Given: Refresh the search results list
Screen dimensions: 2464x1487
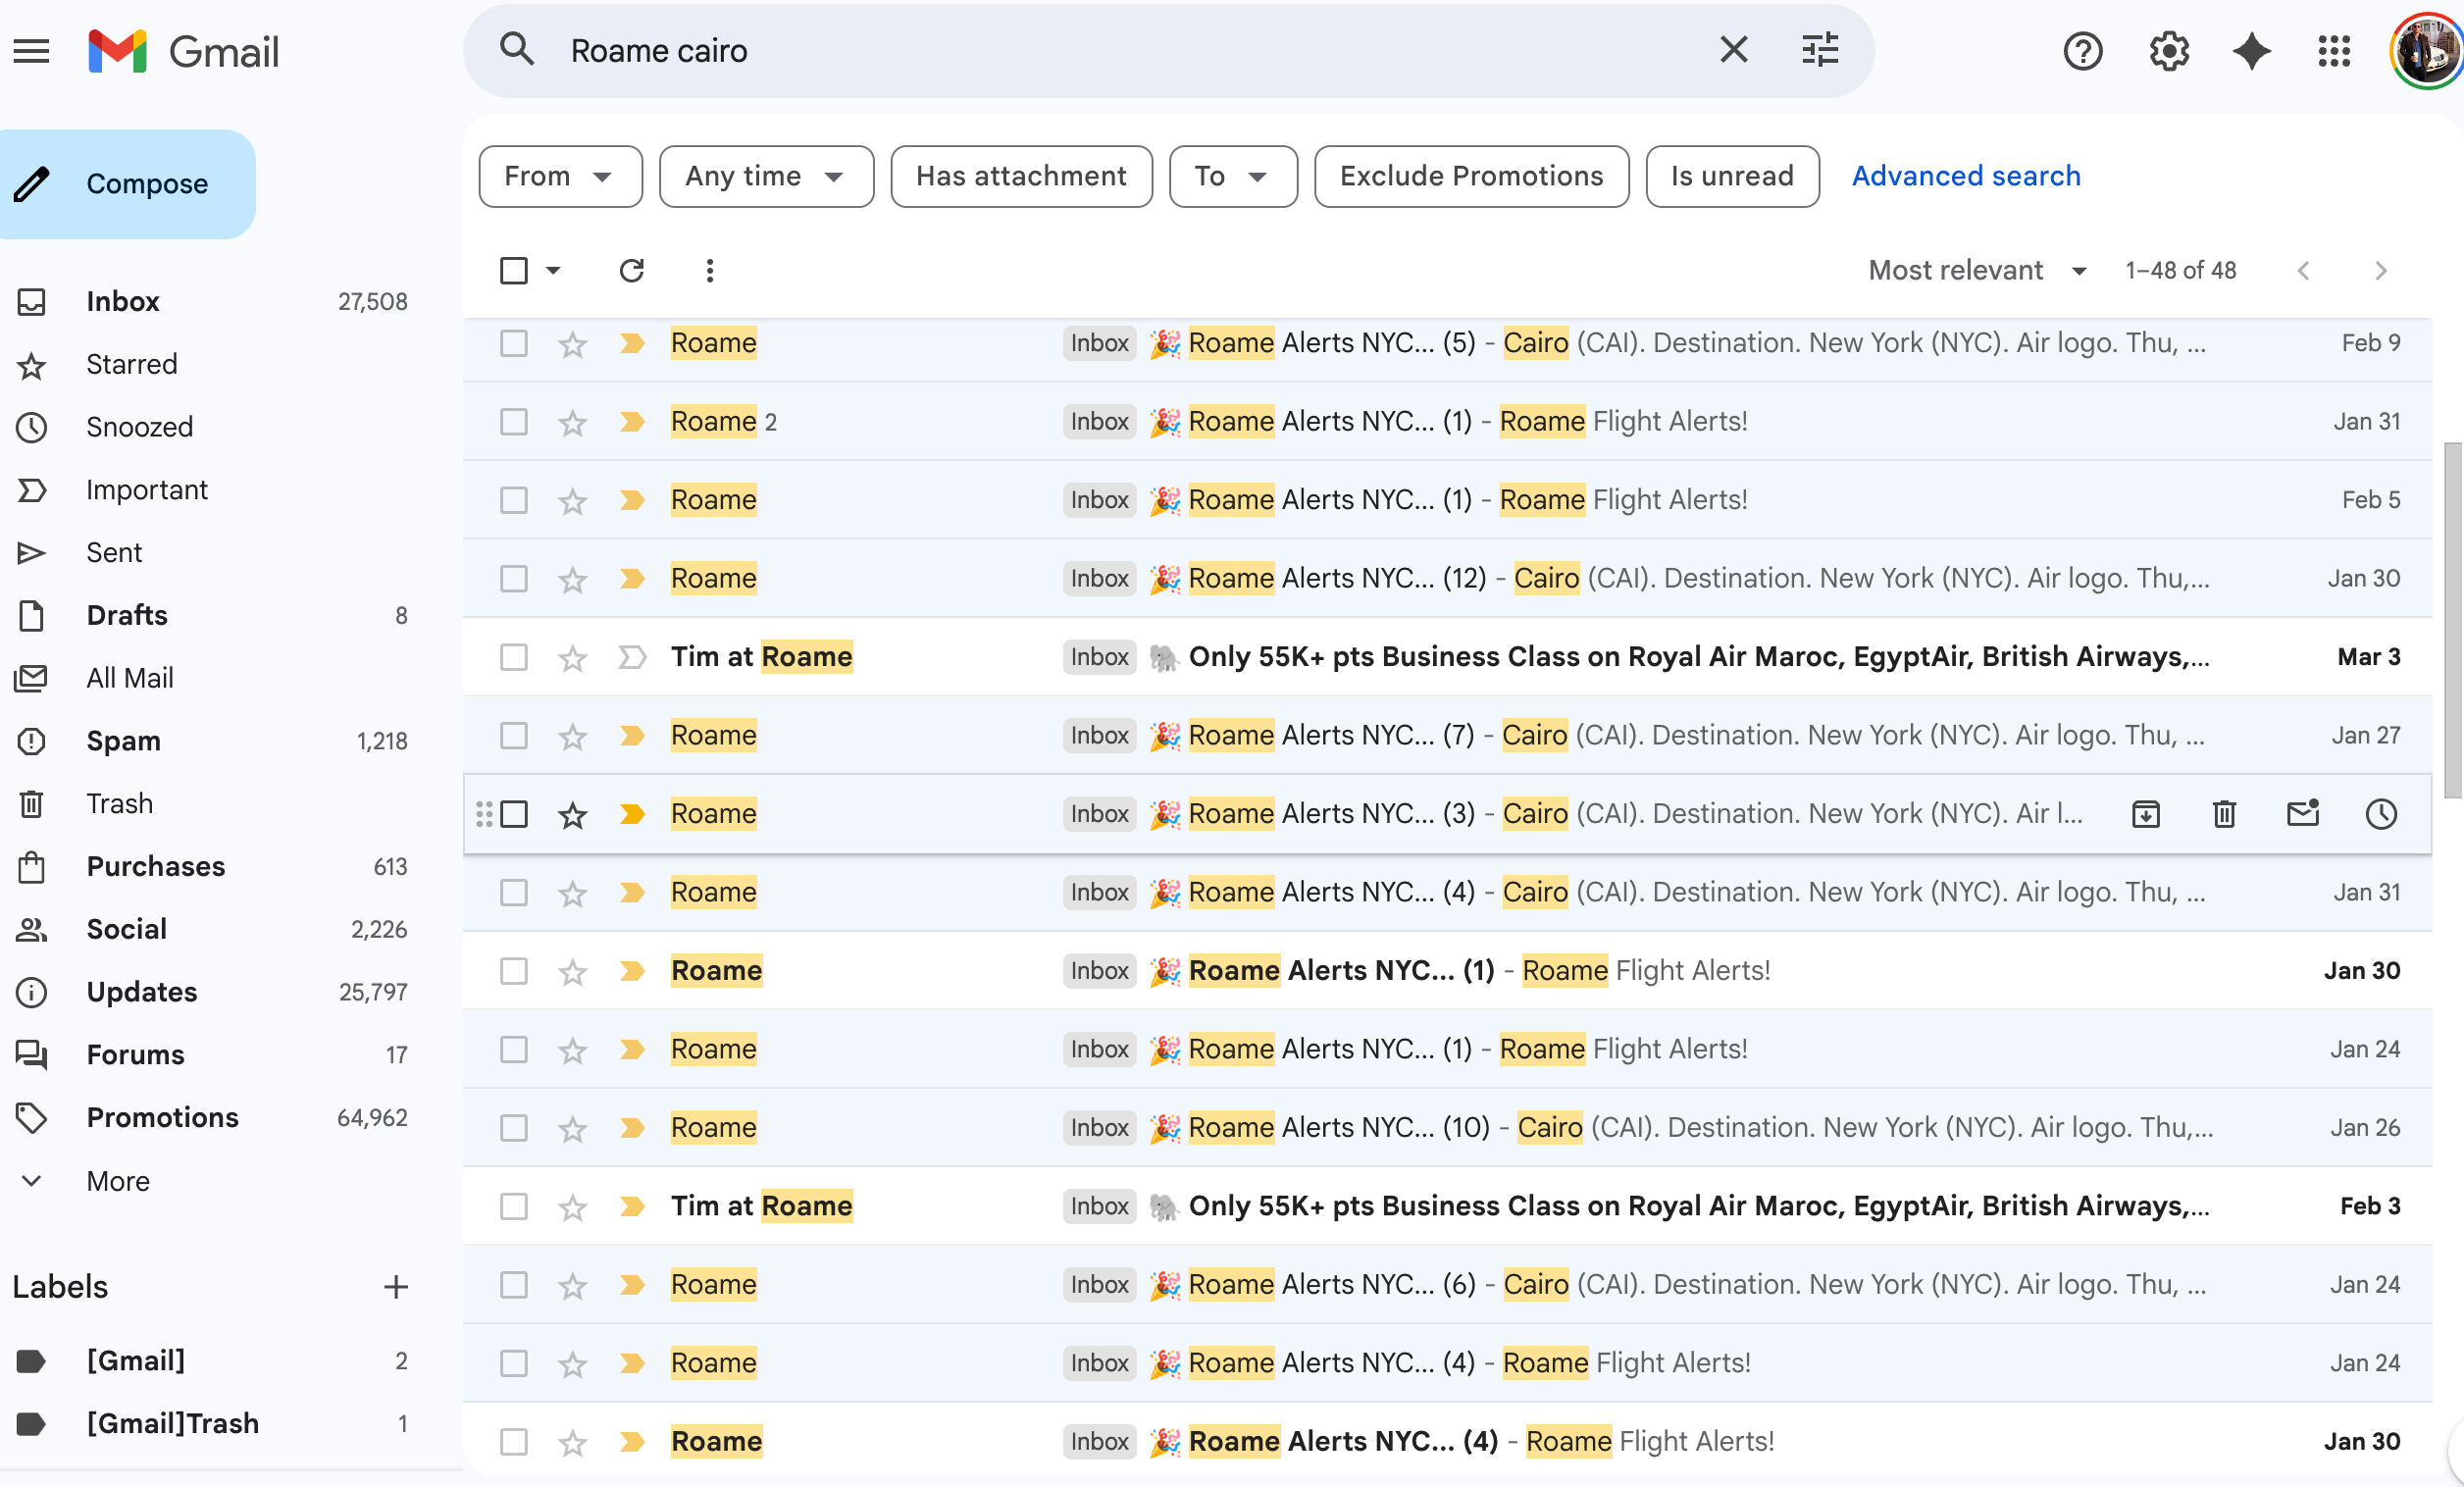Looking at the screenshot, I should [632, 270].
